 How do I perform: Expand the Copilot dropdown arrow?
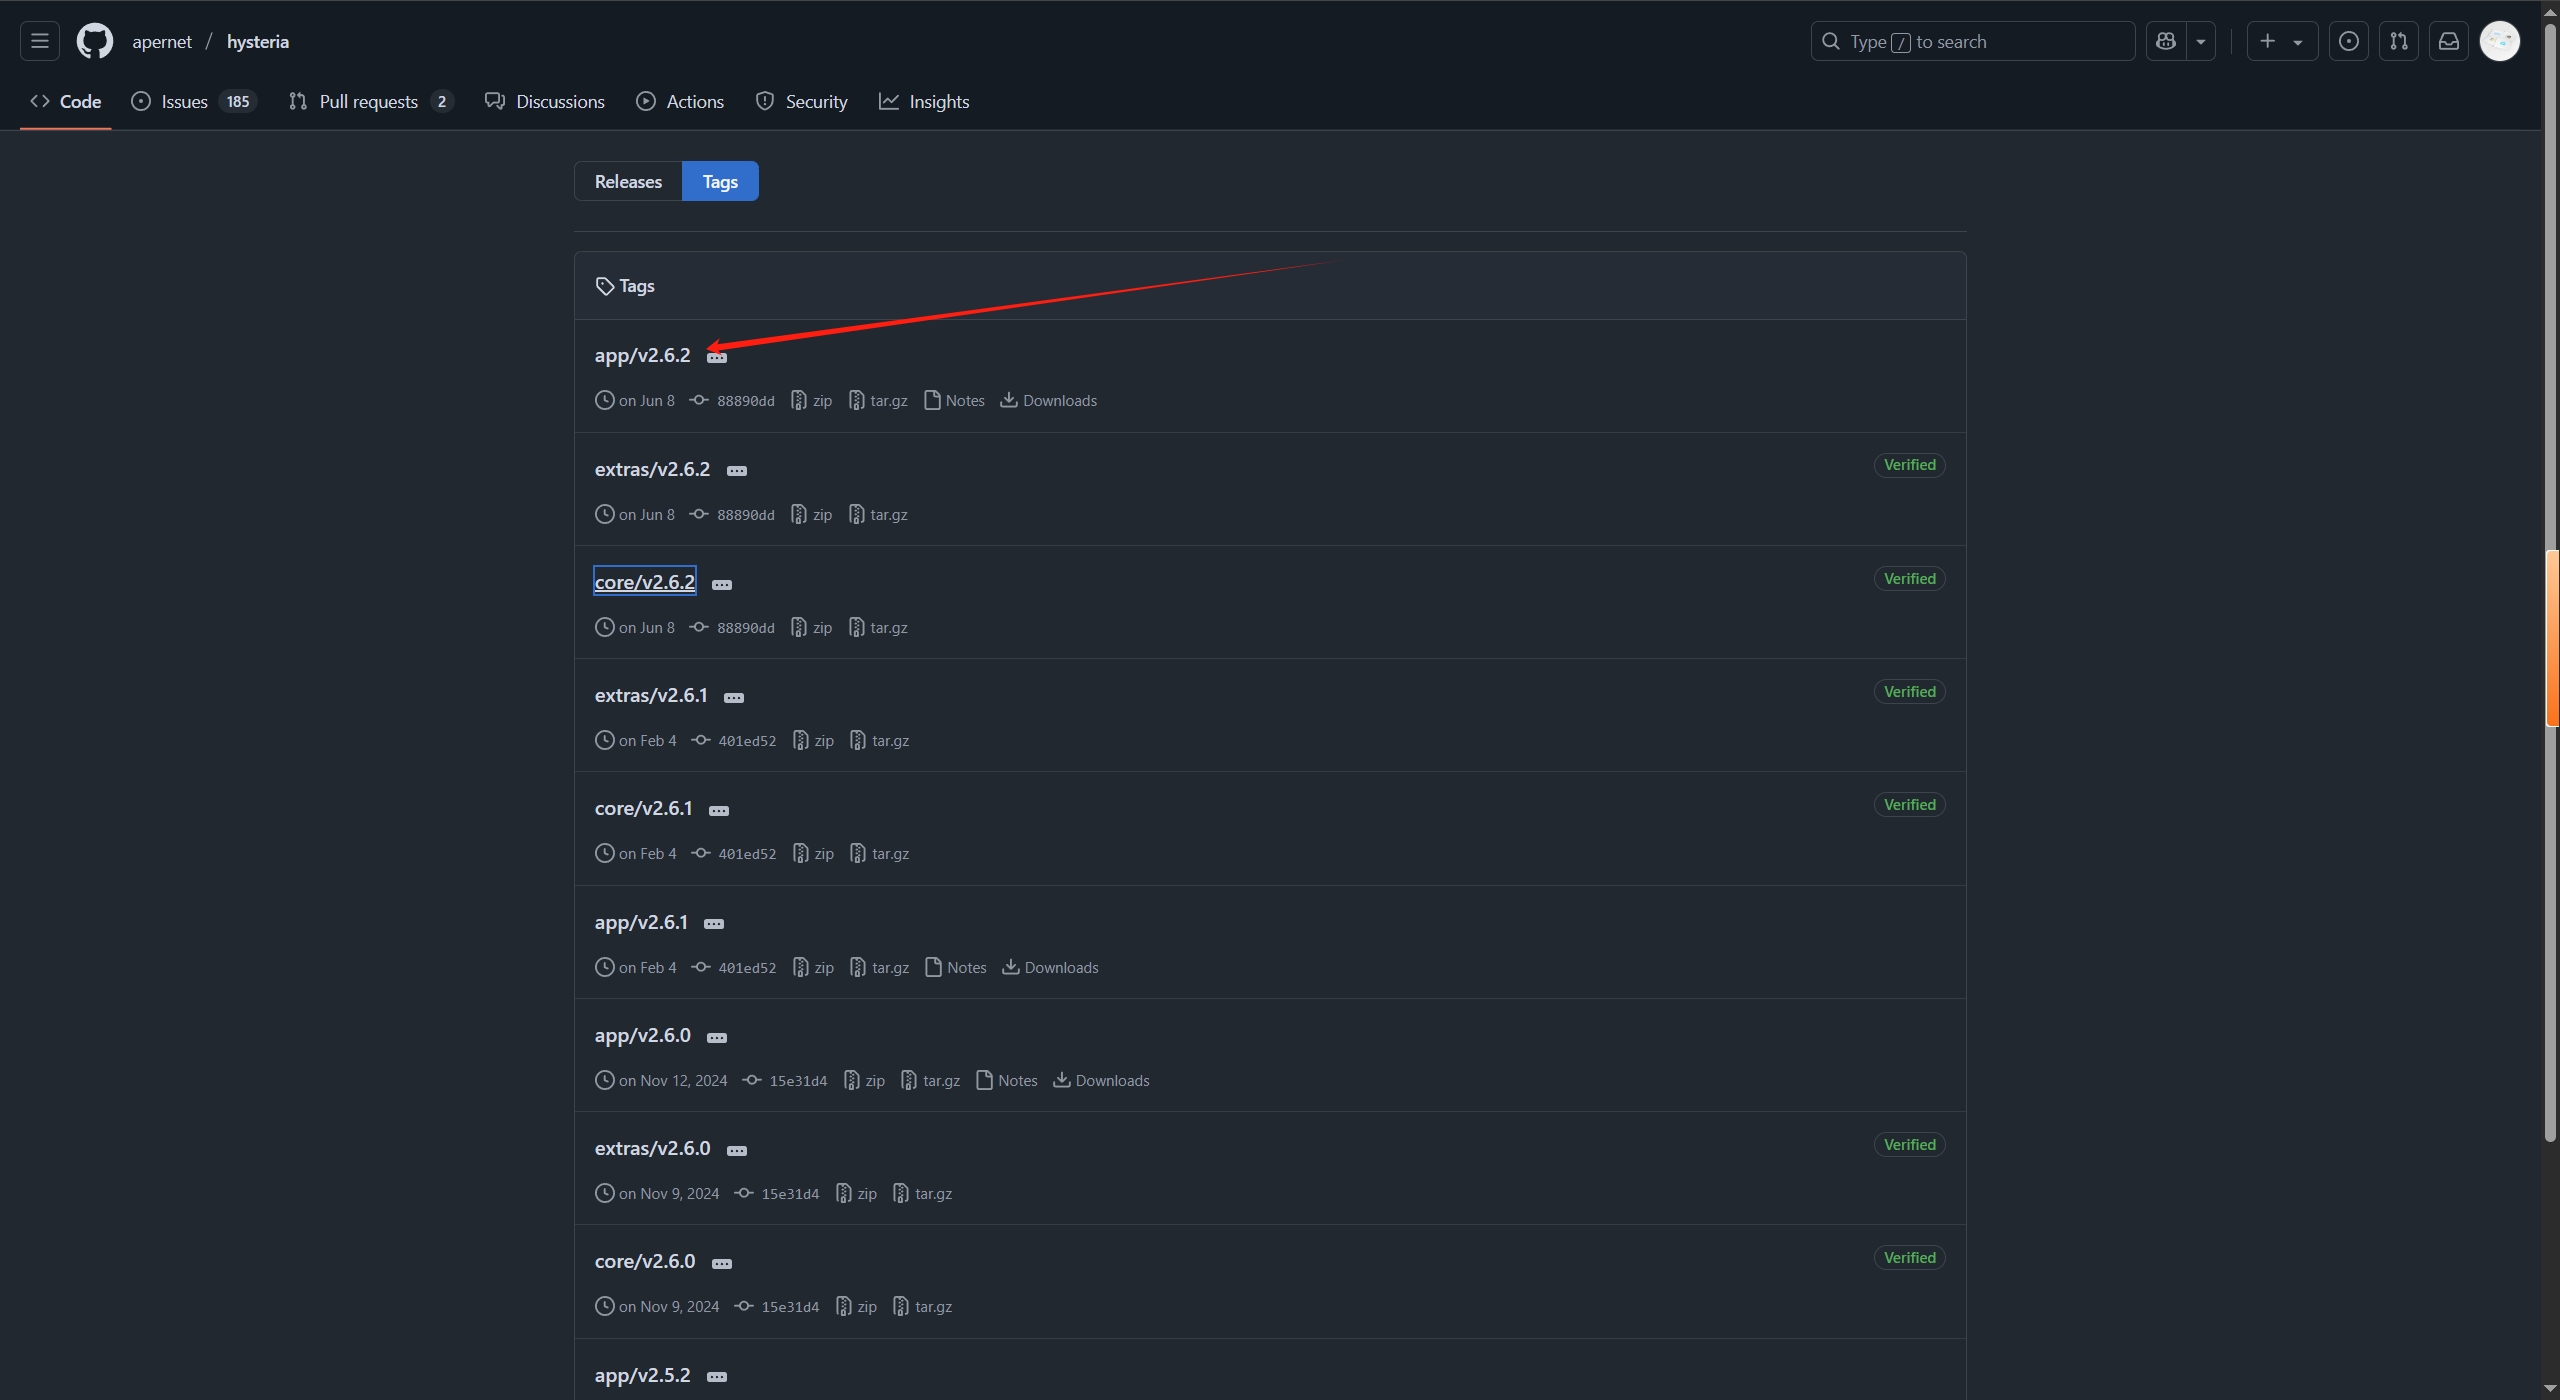(2200, 41)
